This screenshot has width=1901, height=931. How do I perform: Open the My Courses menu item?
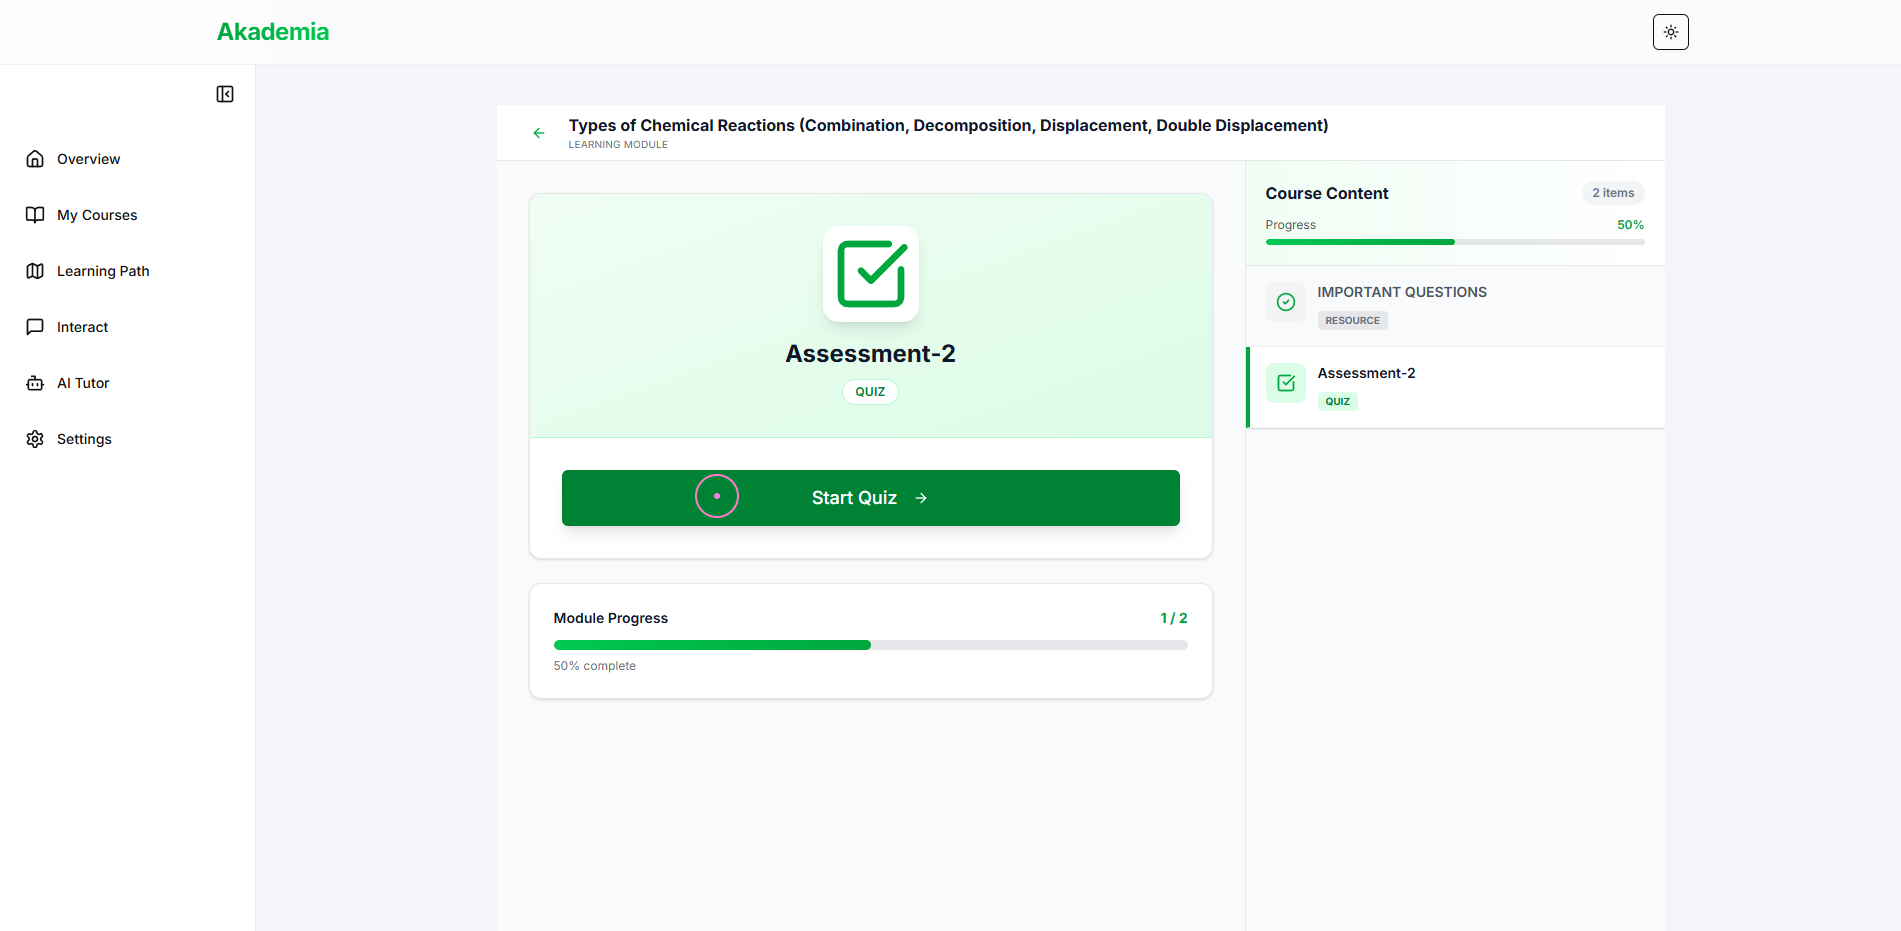(x=97, y=215)
